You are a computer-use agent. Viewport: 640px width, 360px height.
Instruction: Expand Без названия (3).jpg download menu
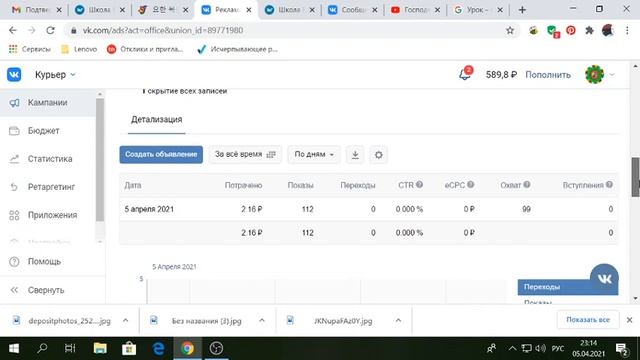262,321
